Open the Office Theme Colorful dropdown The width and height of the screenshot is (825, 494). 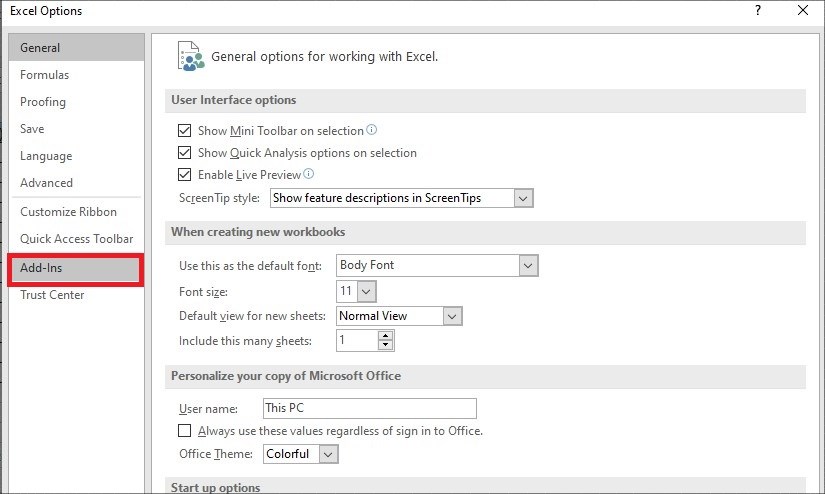[x=329, y=454]
